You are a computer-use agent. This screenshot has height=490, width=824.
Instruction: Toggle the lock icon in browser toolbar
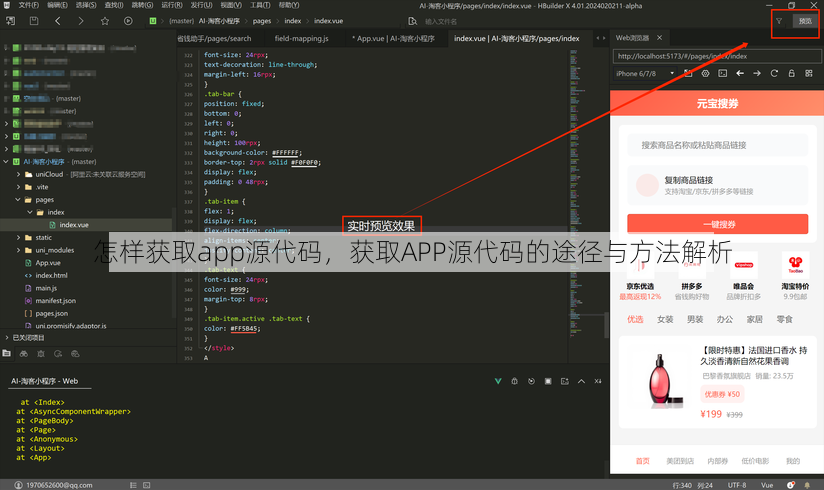(791, 73)
